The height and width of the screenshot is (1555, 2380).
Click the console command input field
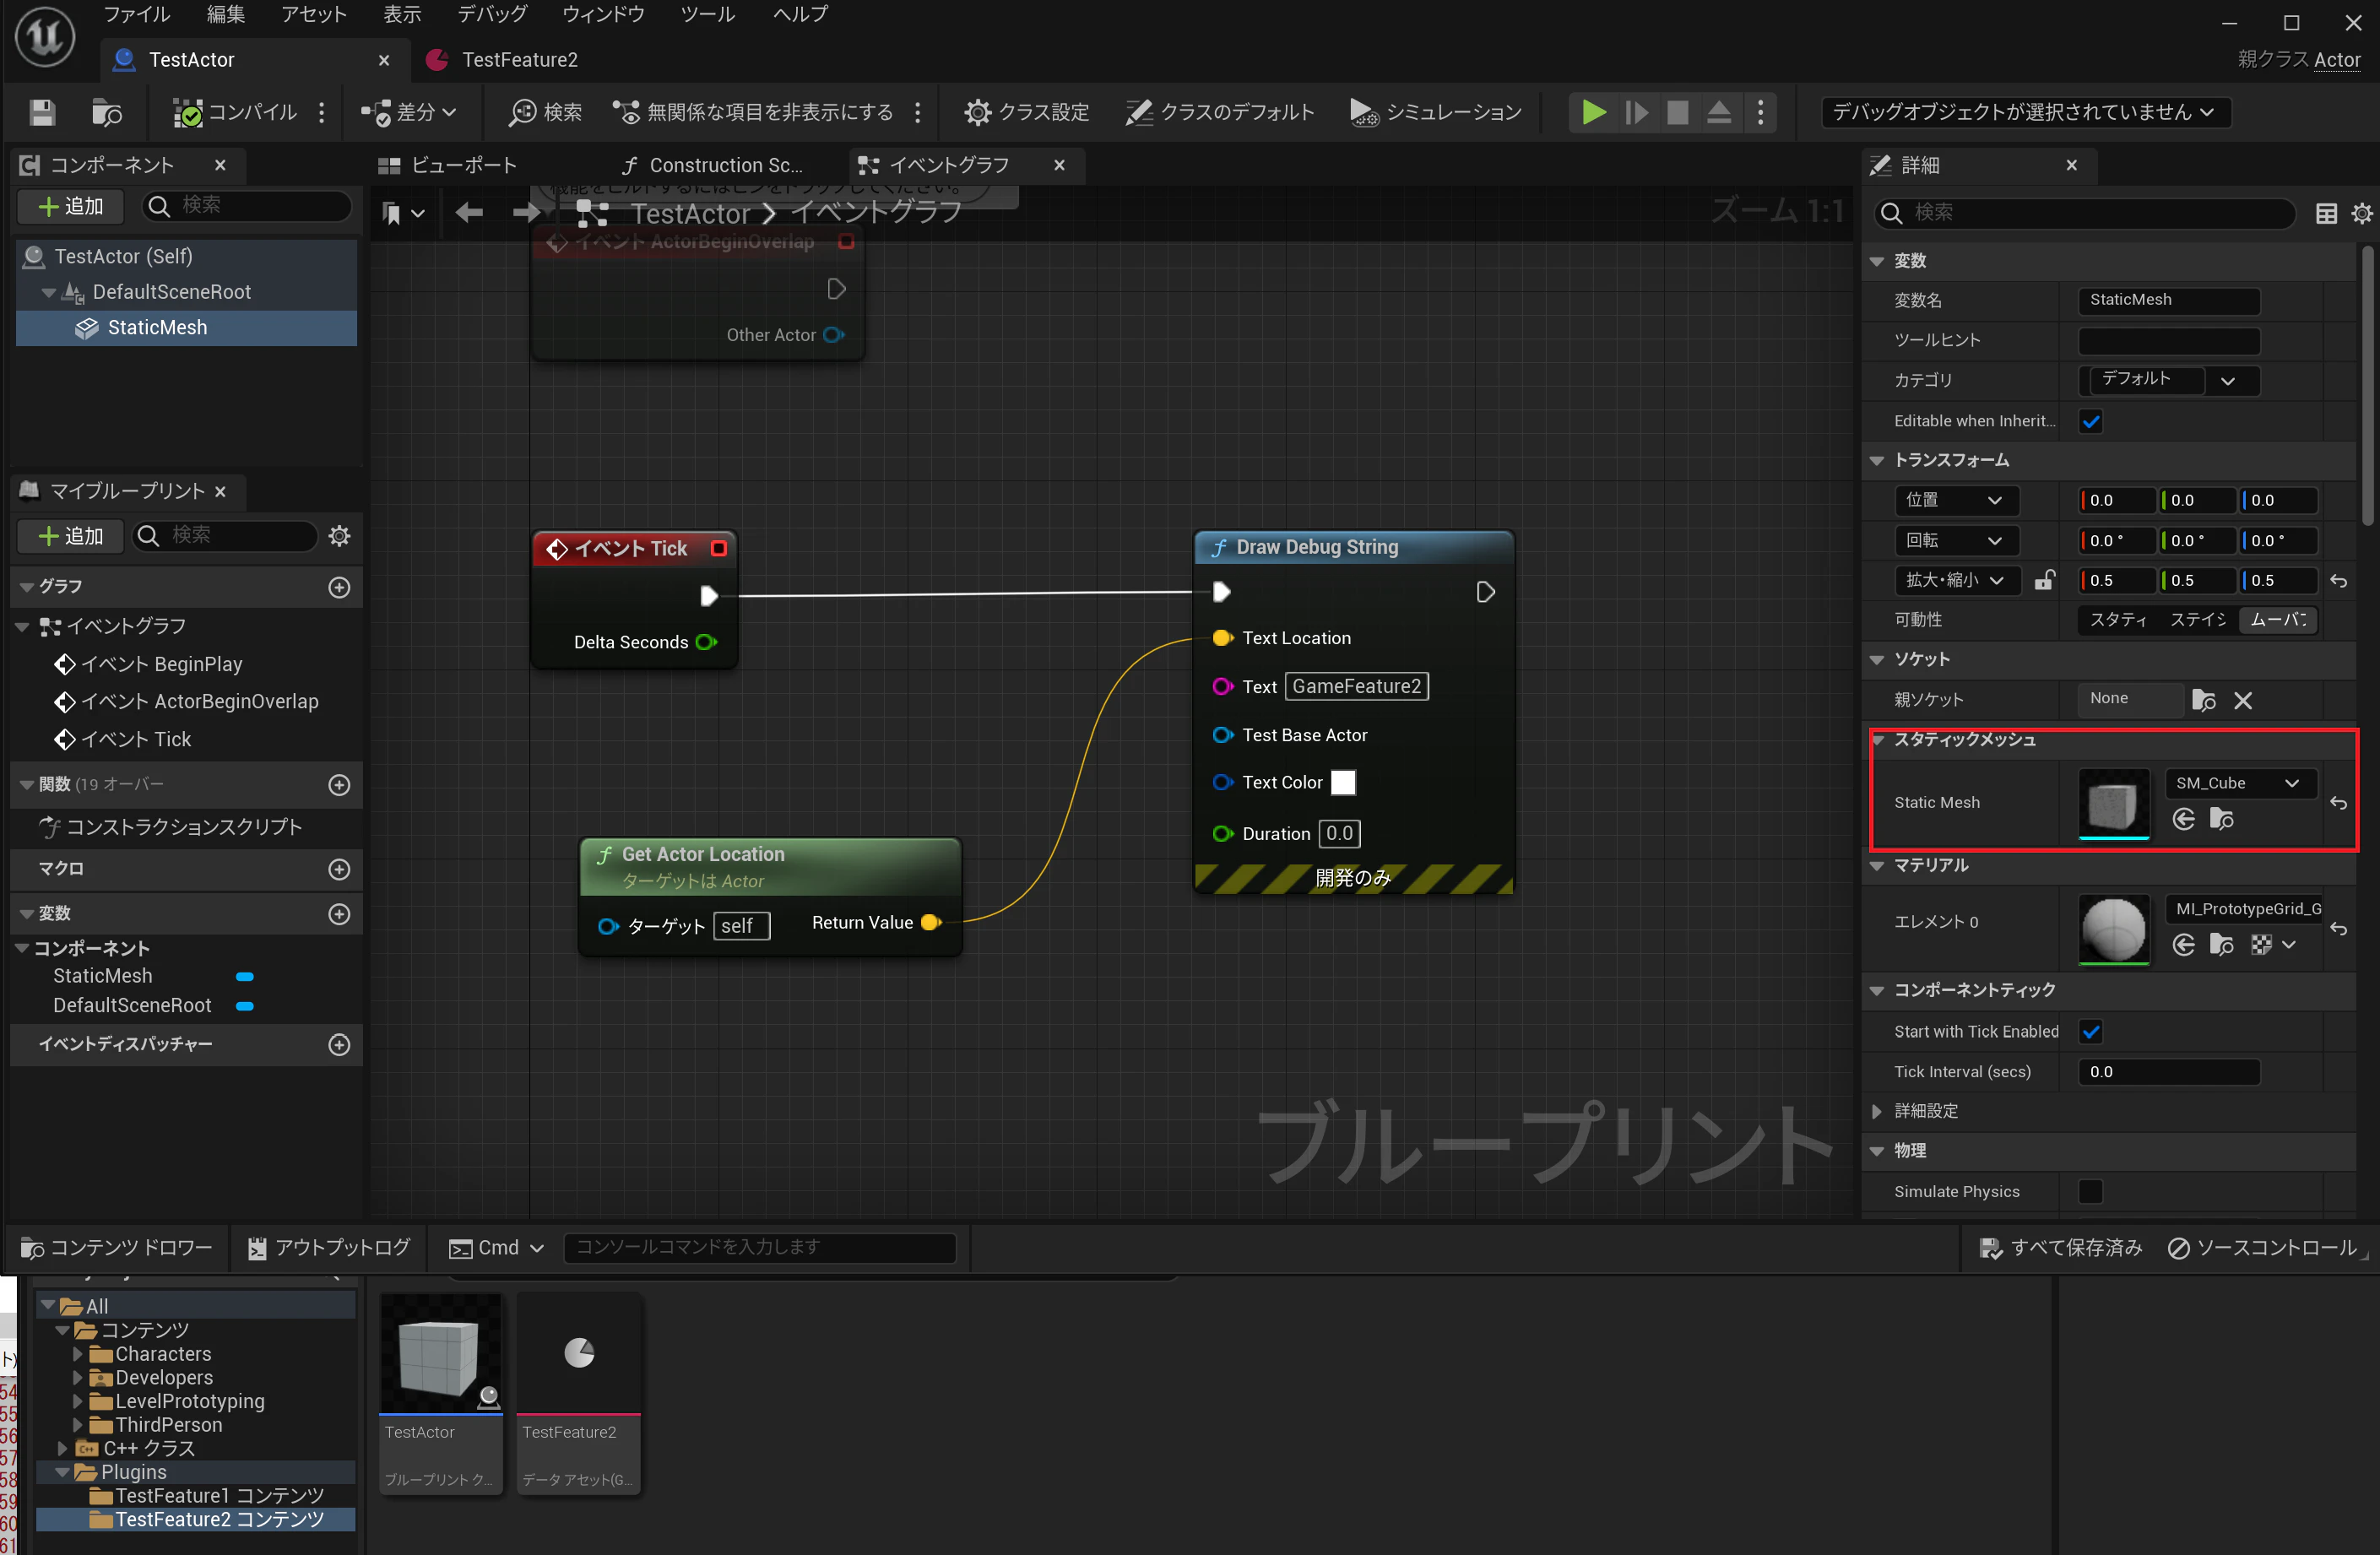(x=760, y=1247)
